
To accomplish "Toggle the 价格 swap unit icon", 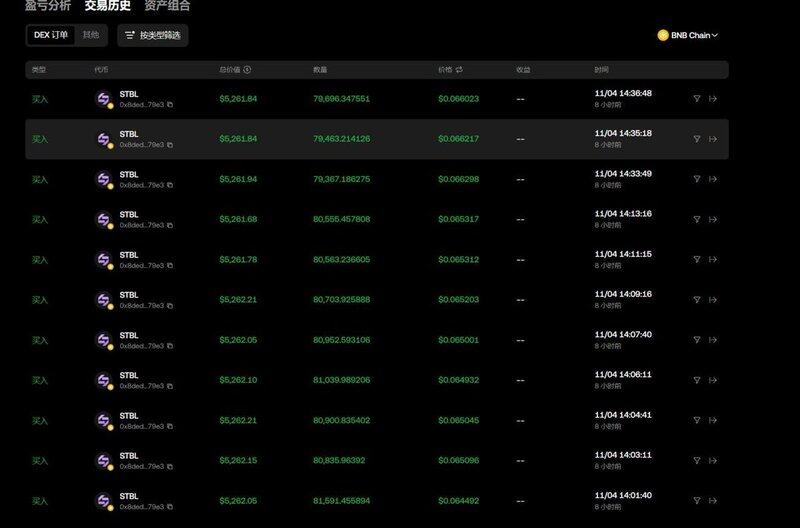I will (x=459, y=70).
